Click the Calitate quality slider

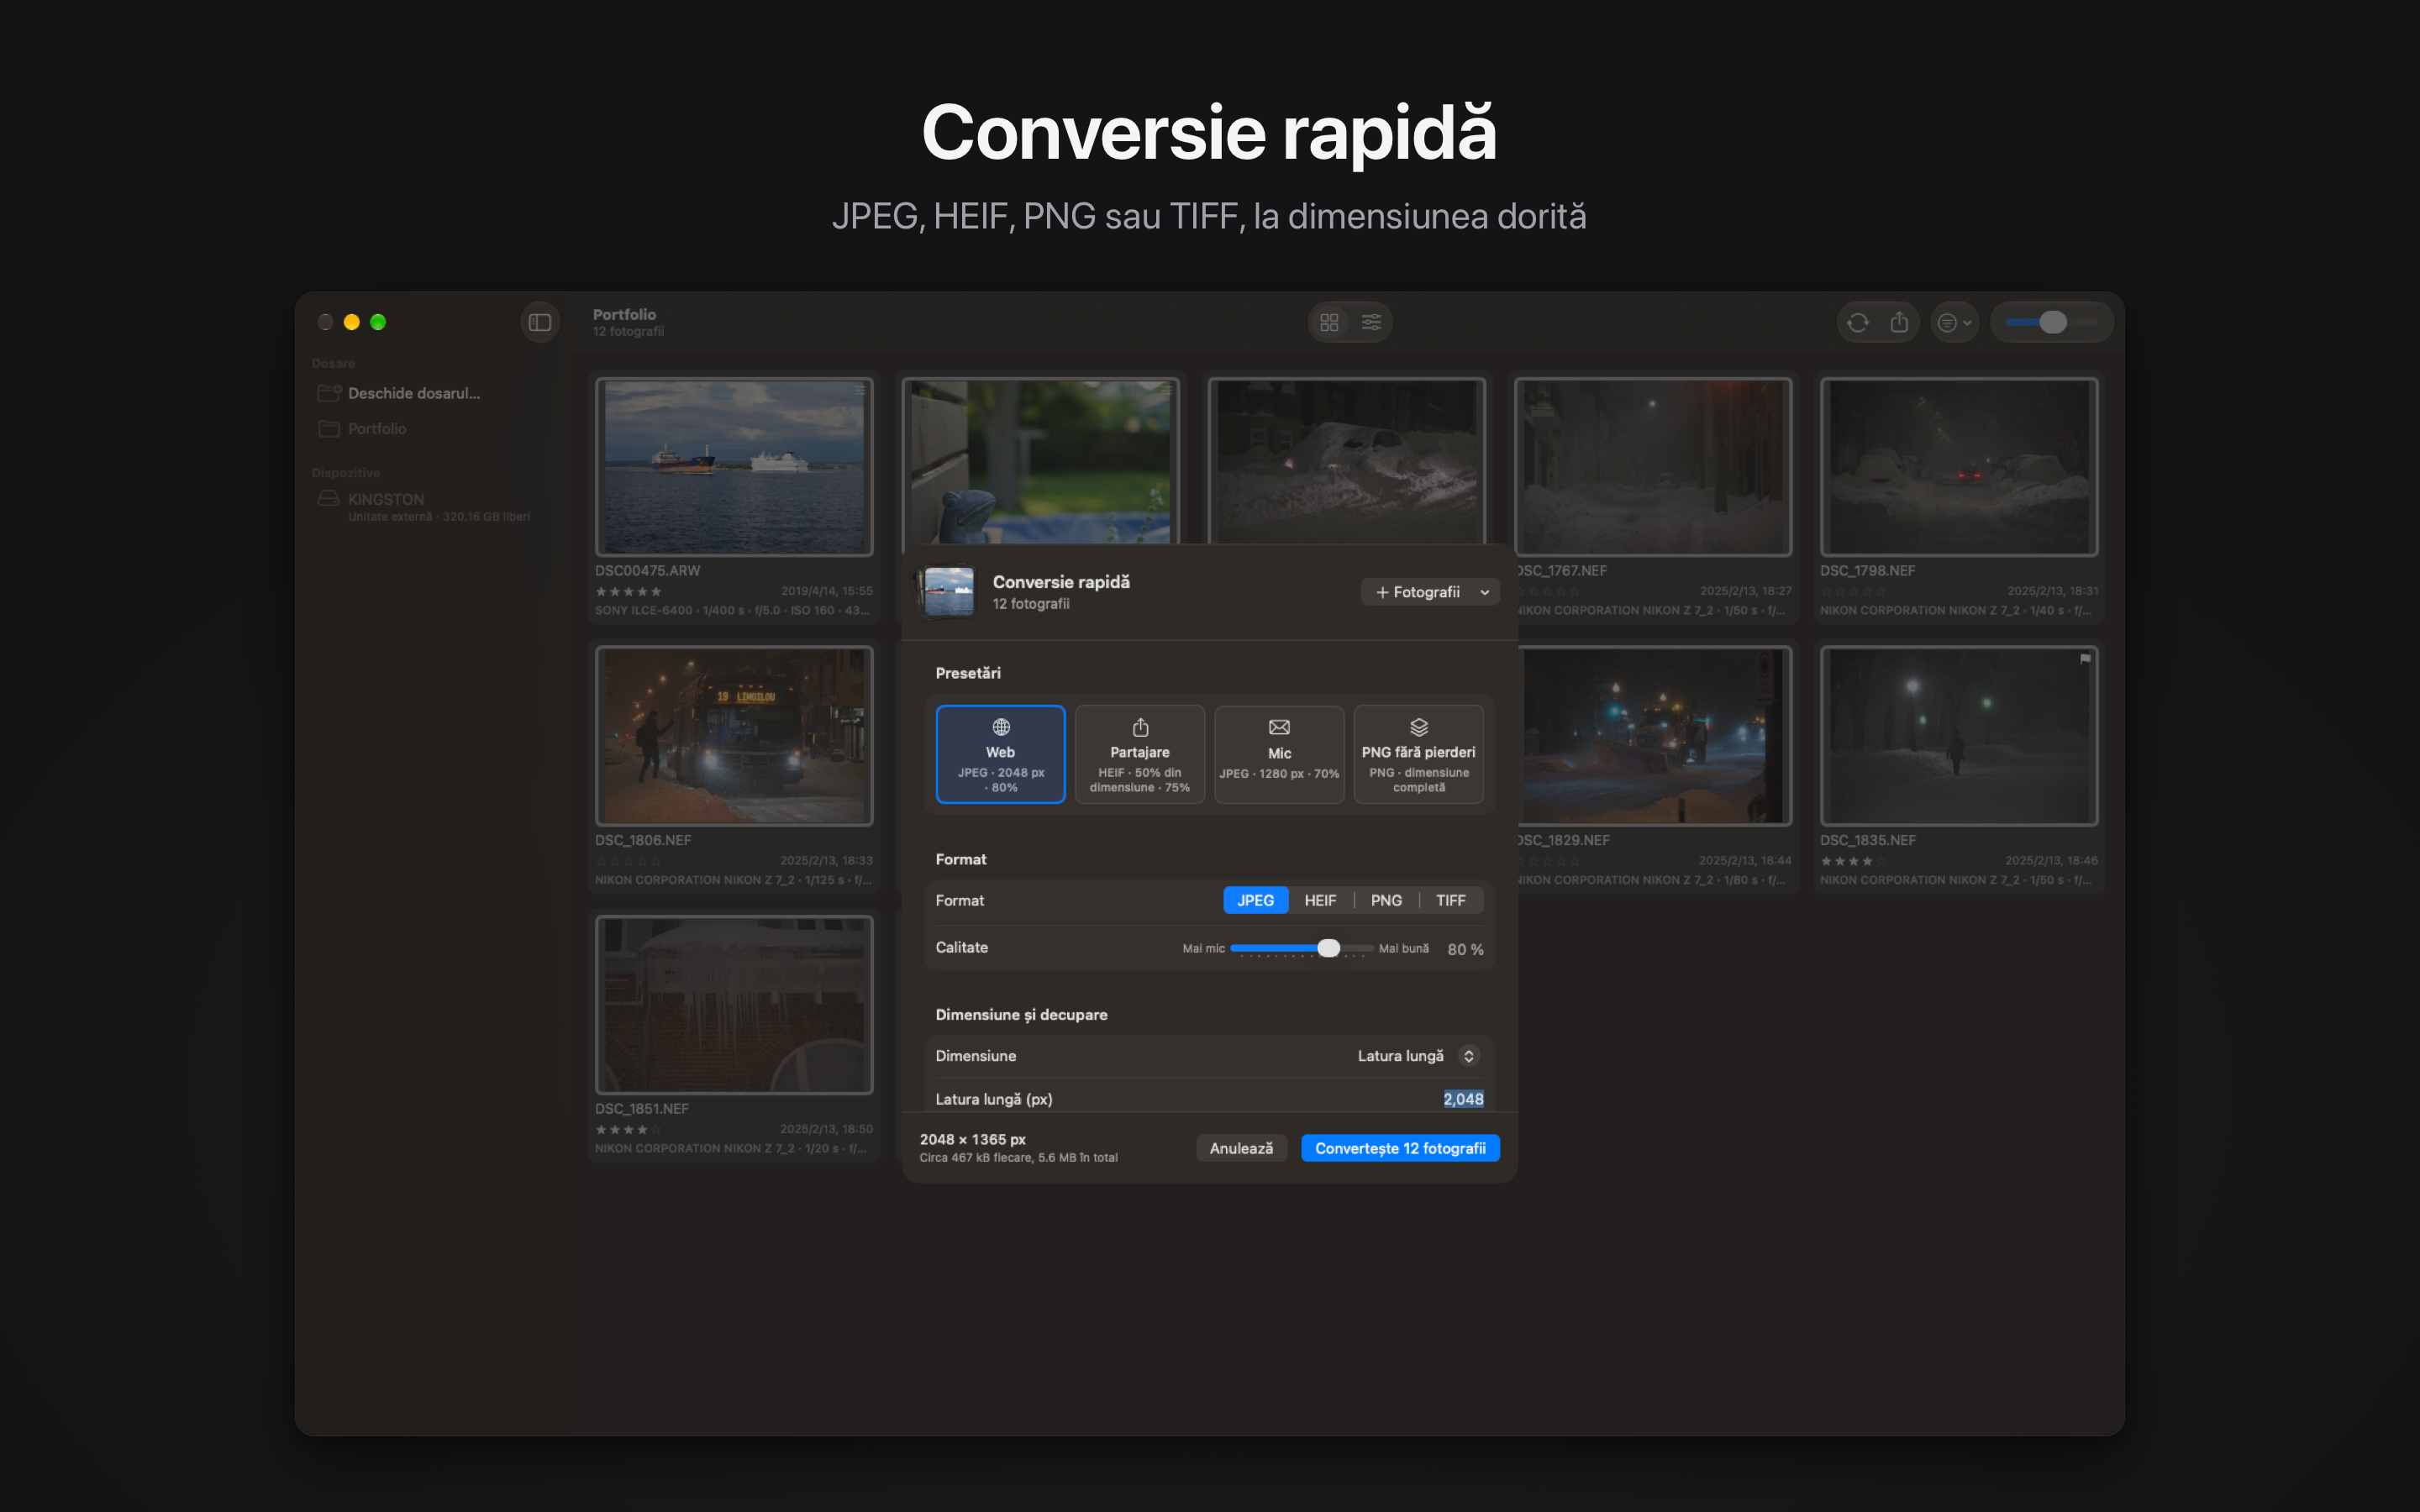[x=1301, y=948]
